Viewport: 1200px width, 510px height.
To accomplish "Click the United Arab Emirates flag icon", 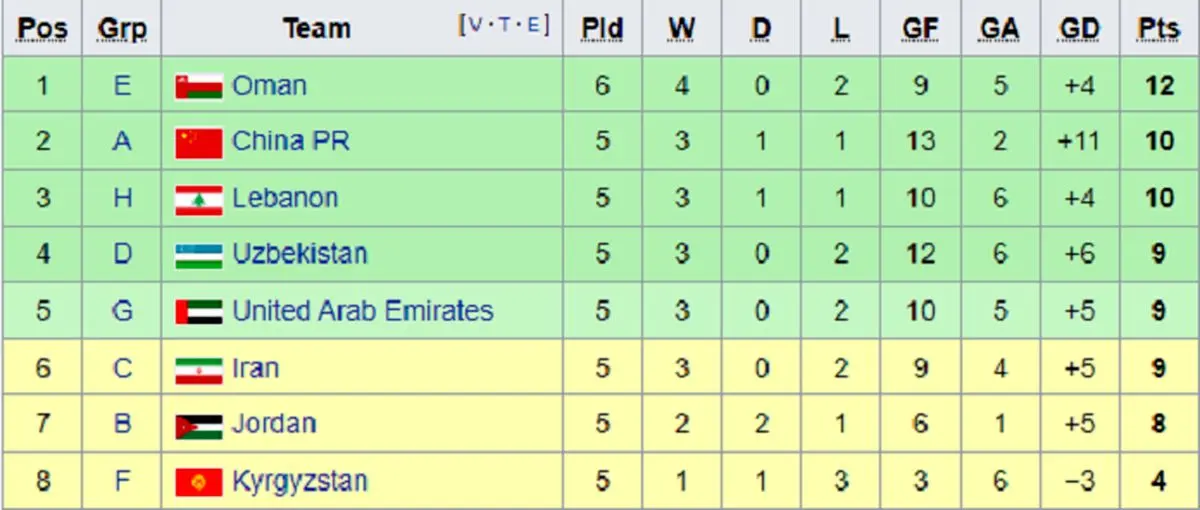I will (x=198, y=312).
